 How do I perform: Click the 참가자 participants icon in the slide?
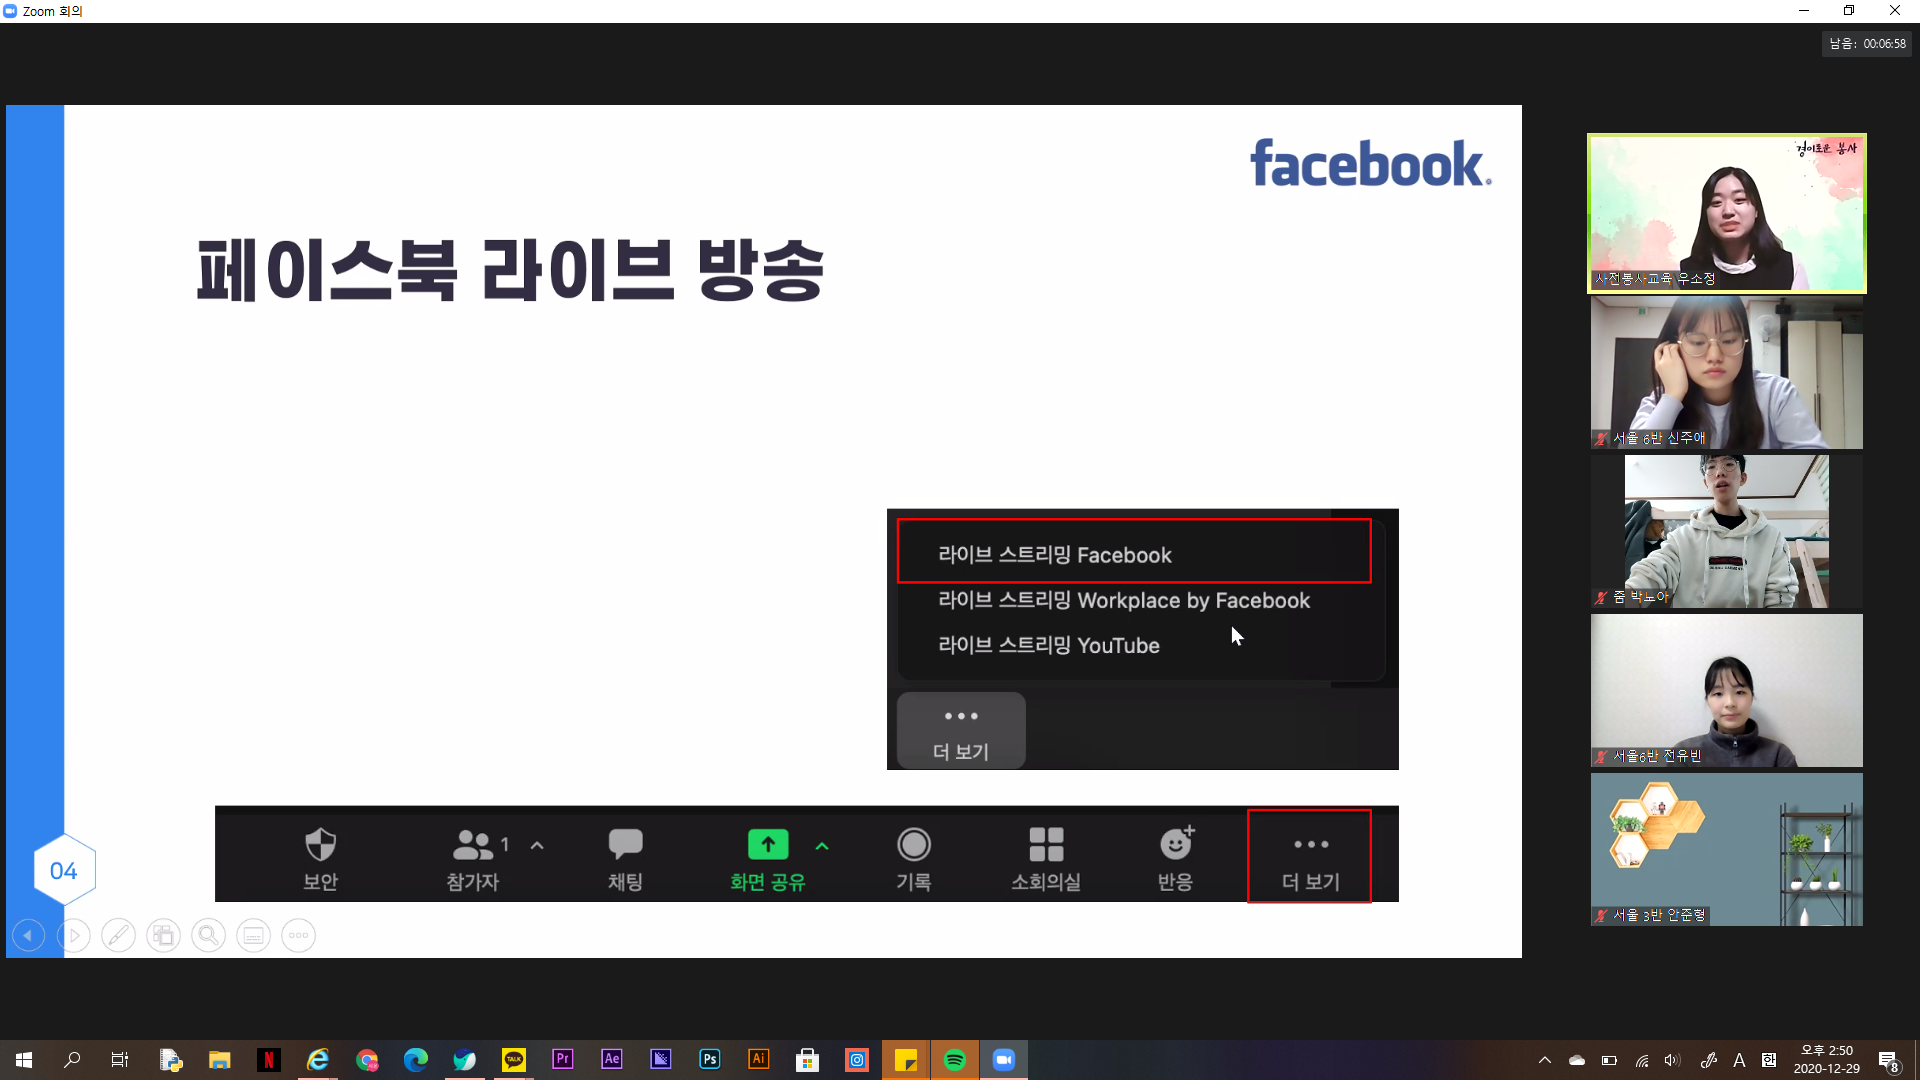click(472, 845)
